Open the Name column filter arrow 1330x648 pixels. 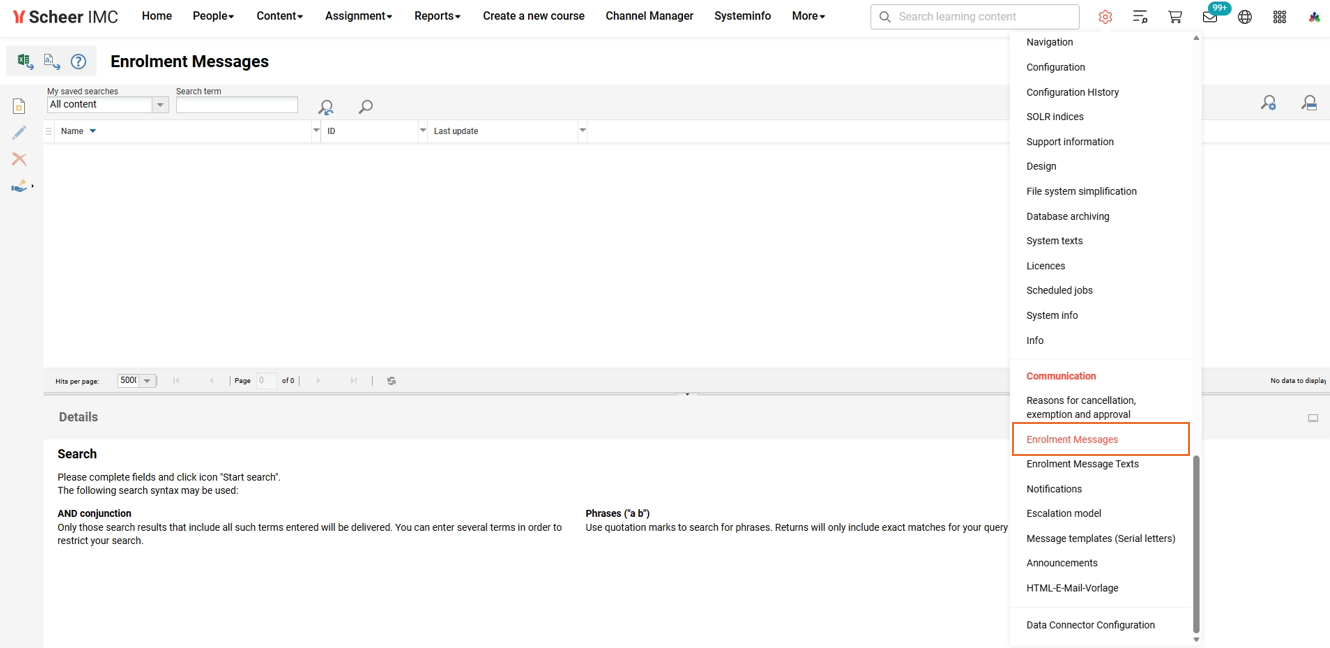(316, 130)
